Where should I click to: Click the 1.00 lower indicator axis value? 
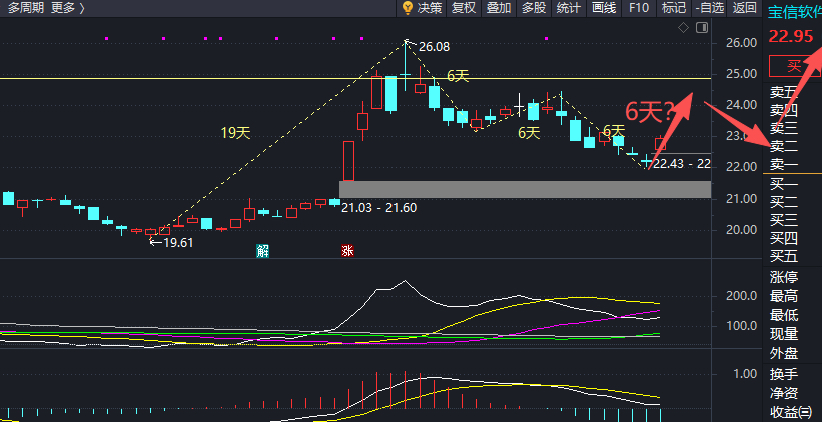tap(745, 374)
